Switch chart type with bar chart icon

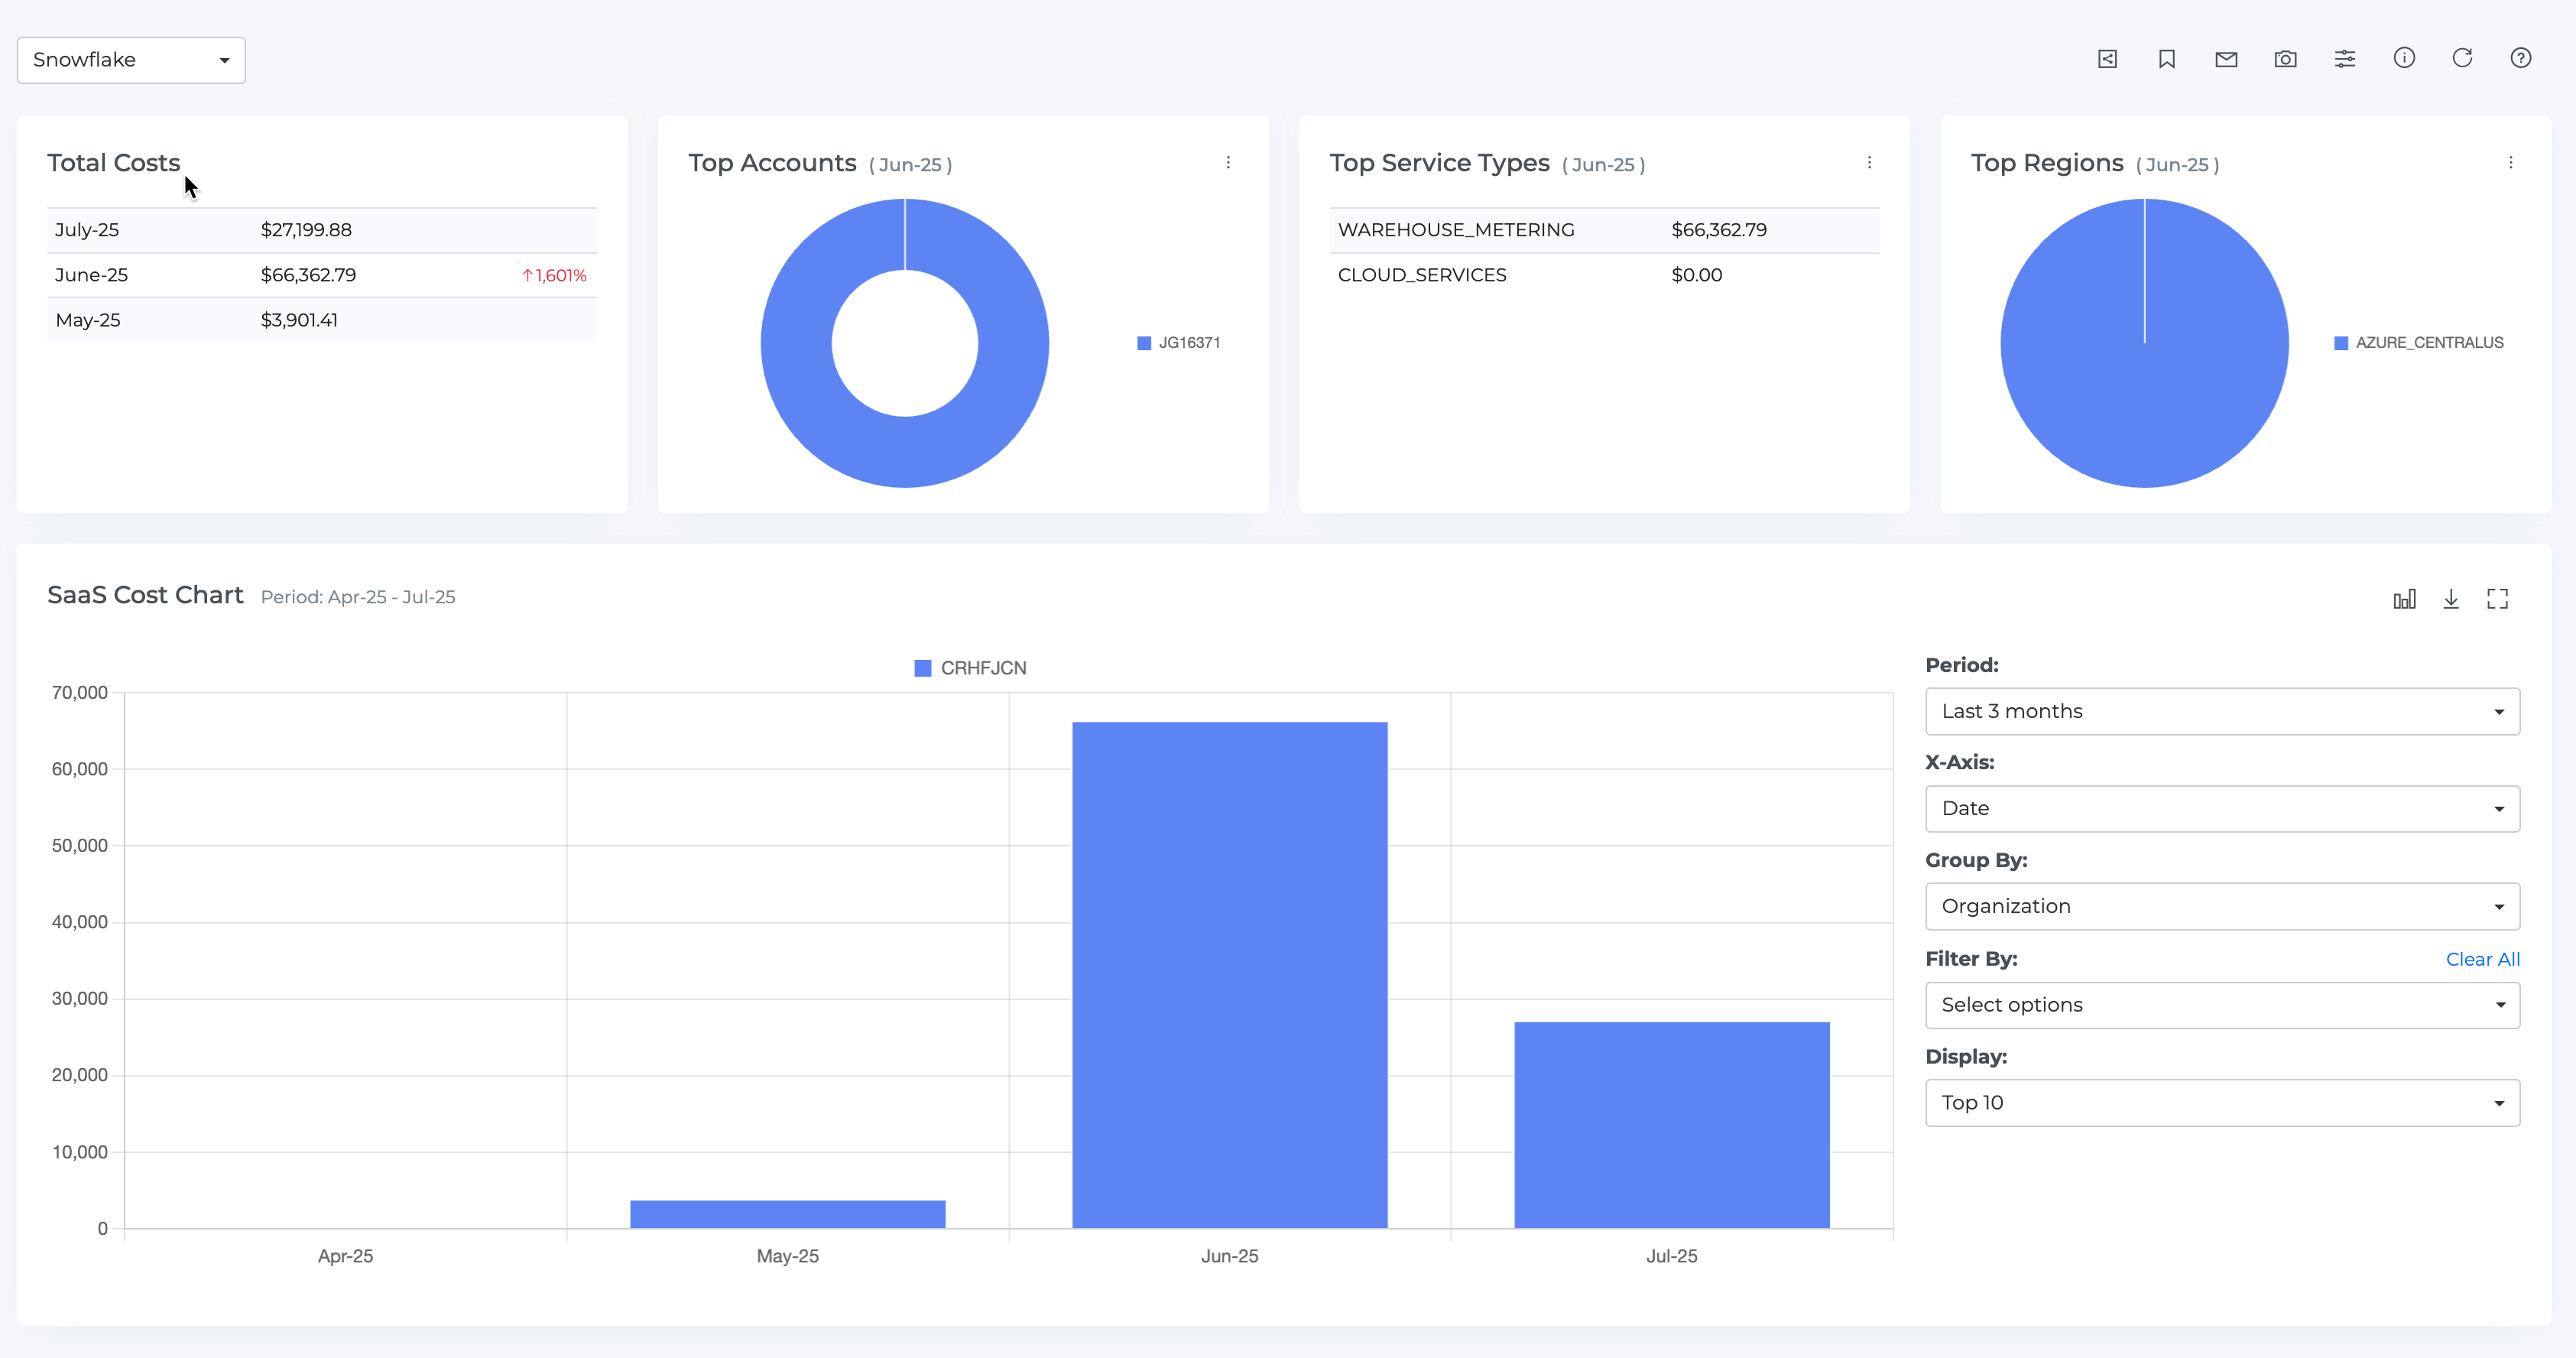(x=2404, y=599)
